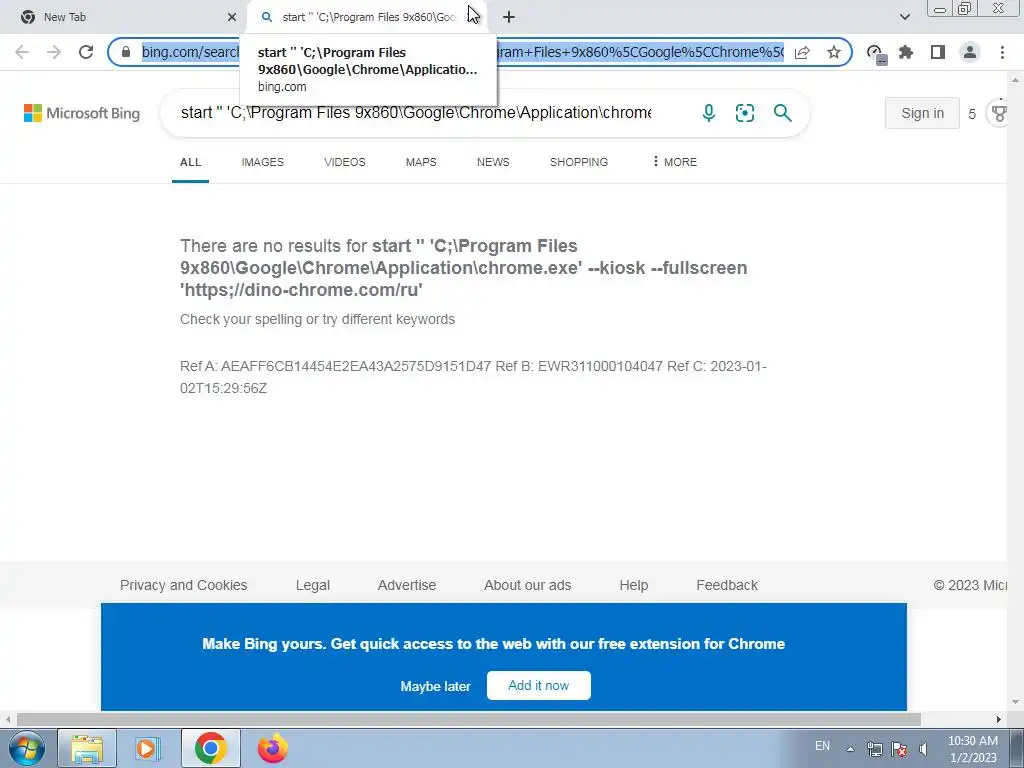Show hidden system tray icons
This screenshot has height=768, width=1024.
pyautogui.click(x=850, y=749)
